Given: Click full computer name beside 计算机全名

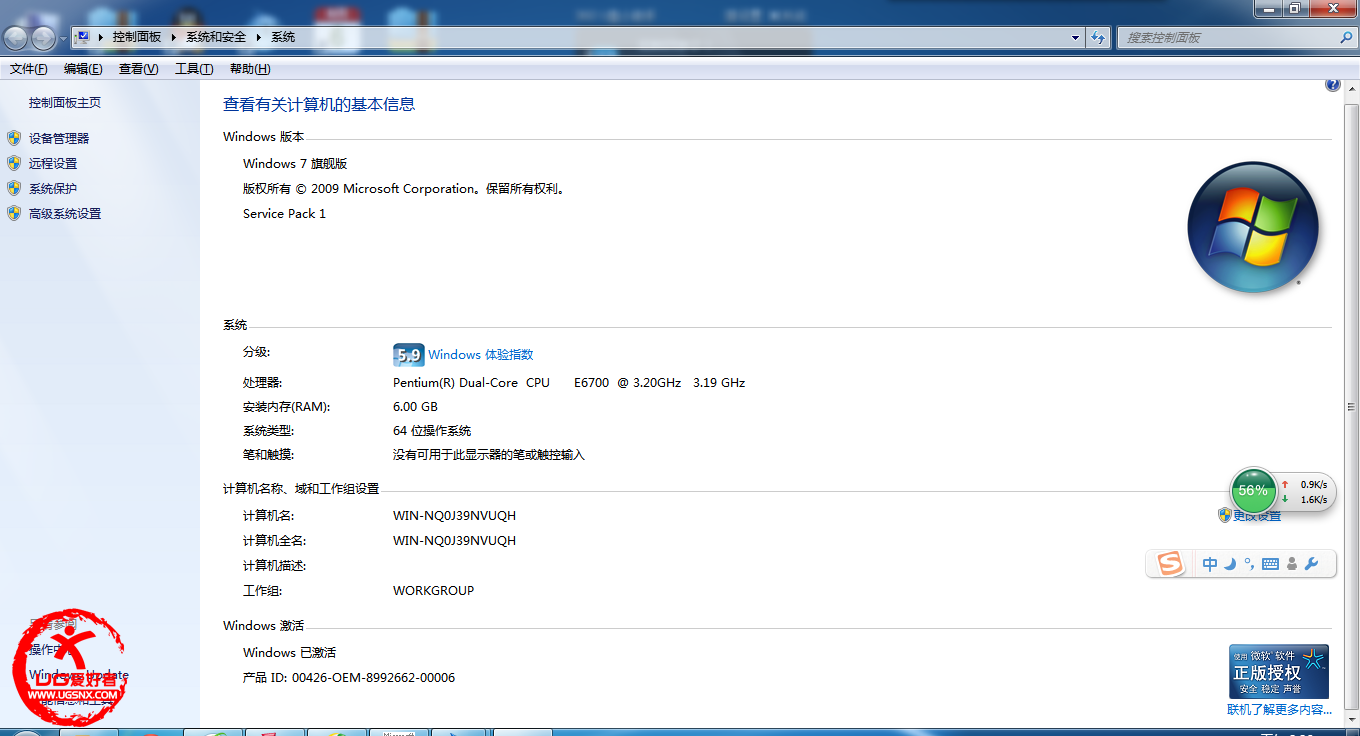Looking at the screenshot, I should click(x=455, y=540).
